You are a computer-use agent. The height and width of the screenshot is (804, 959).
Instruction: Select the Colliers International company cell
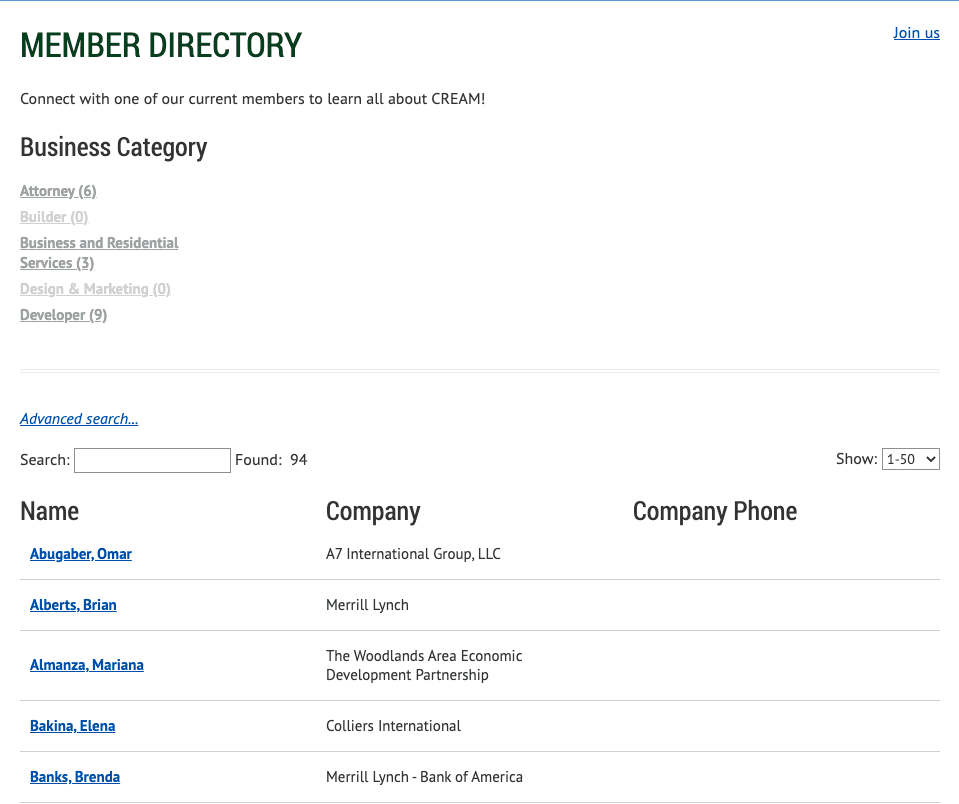[x=393, y=726]
